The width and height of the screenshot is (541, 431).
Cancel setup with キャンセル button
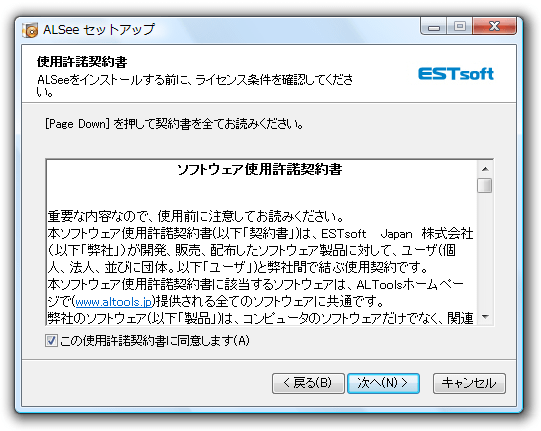click(469, 383)
